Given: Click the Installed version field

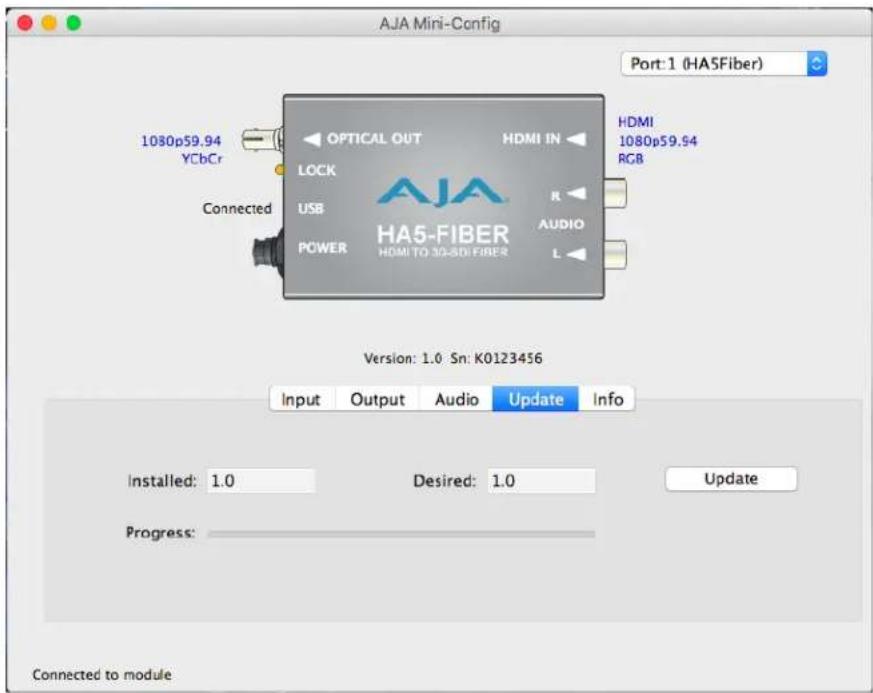Looking at the screenshot, I should click(x=261, y=480).
